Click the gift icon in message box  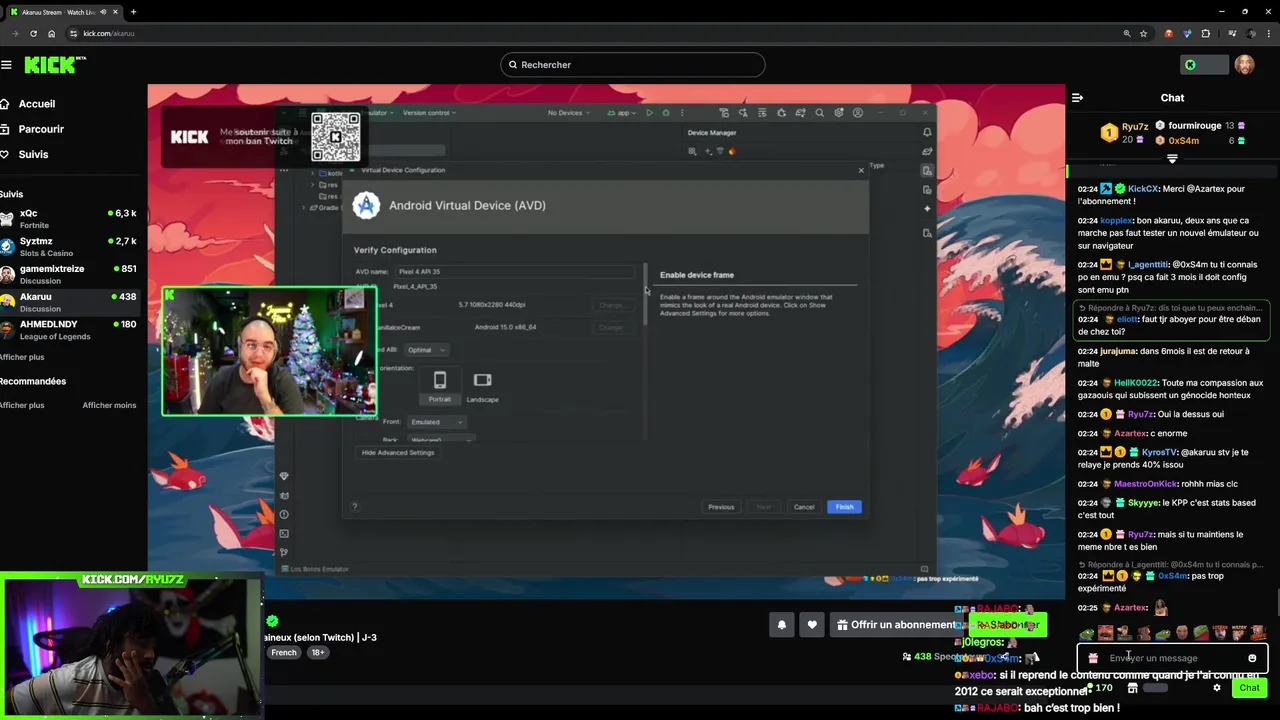(1093, 658)
